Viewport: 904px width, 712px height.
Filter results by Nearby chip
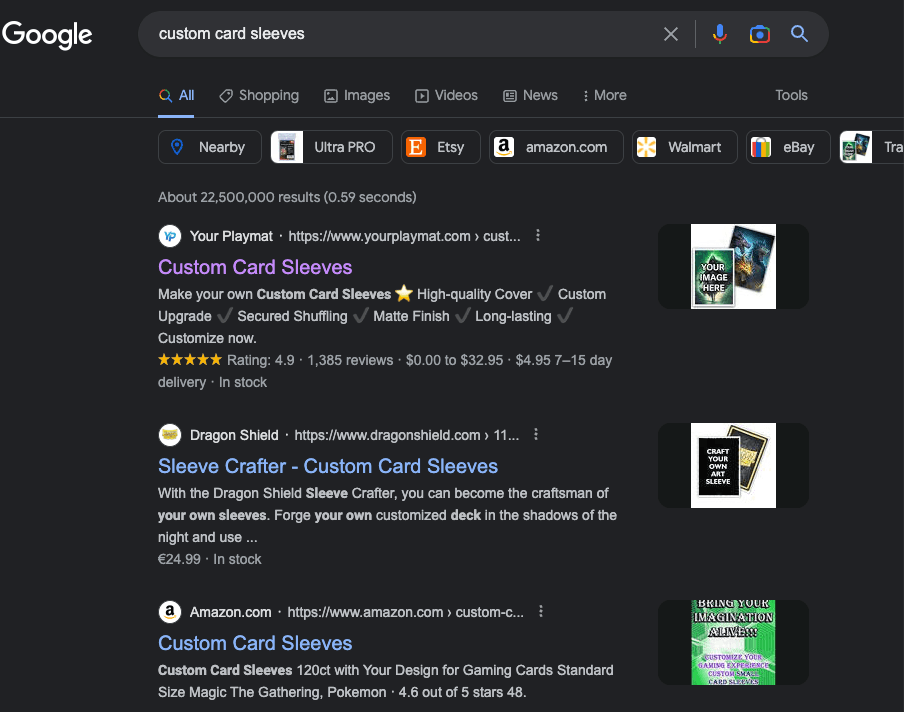click(x=210, y=147)
